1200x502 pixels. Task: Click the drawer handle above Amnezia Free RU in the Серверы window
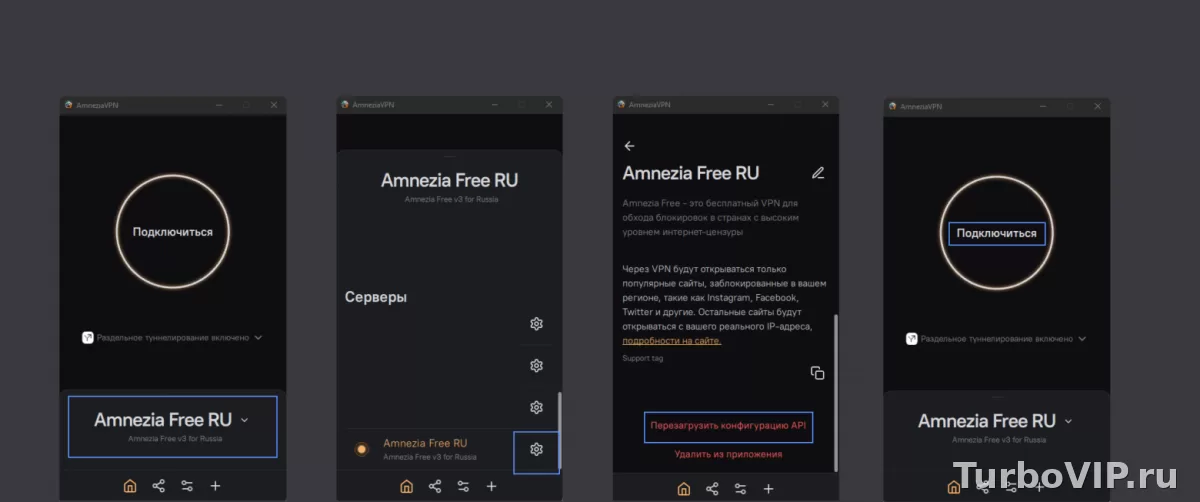[449, 155]
